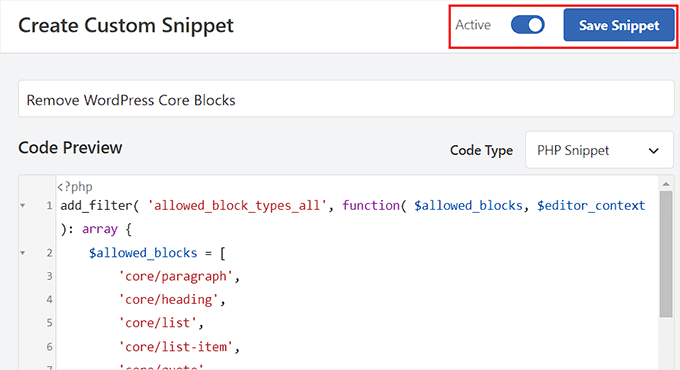Click line number 5 in gutter
The image size is (680, 370).
tap(49, 323)
